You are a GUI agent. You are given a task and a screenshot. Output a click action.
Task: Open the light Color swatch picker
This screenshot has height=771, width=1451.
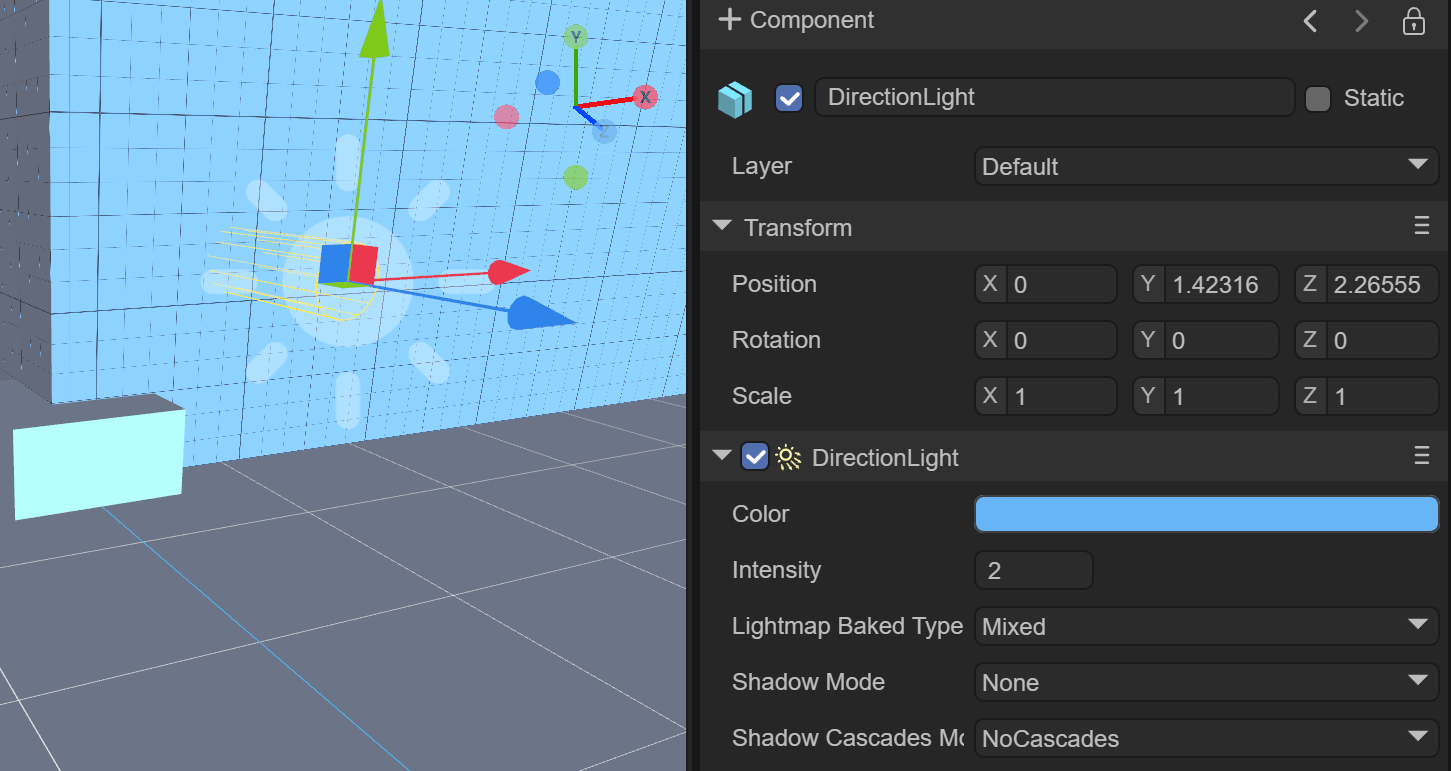pos(1206,514)
